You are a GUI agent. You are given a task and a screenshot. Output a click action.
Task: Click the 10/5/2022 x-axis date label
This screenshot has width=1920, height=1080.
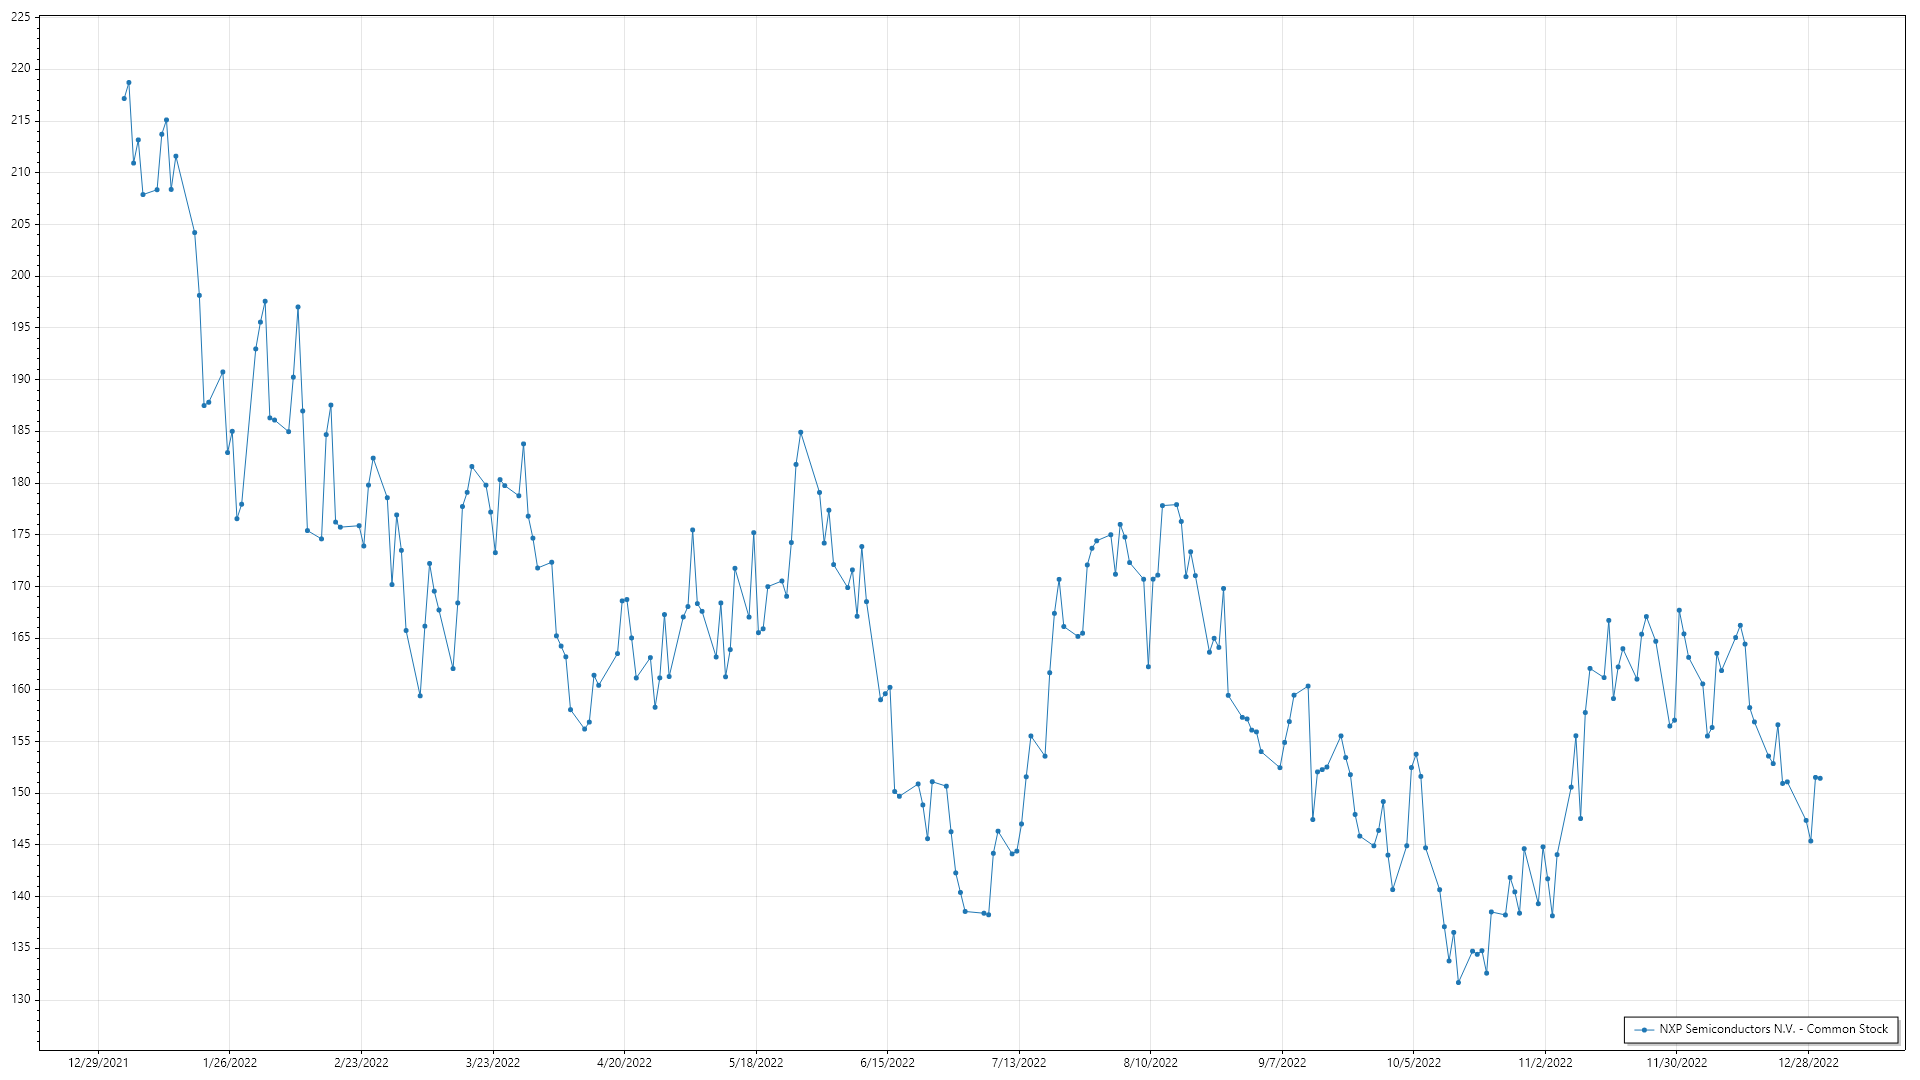coord(1414,1062)
